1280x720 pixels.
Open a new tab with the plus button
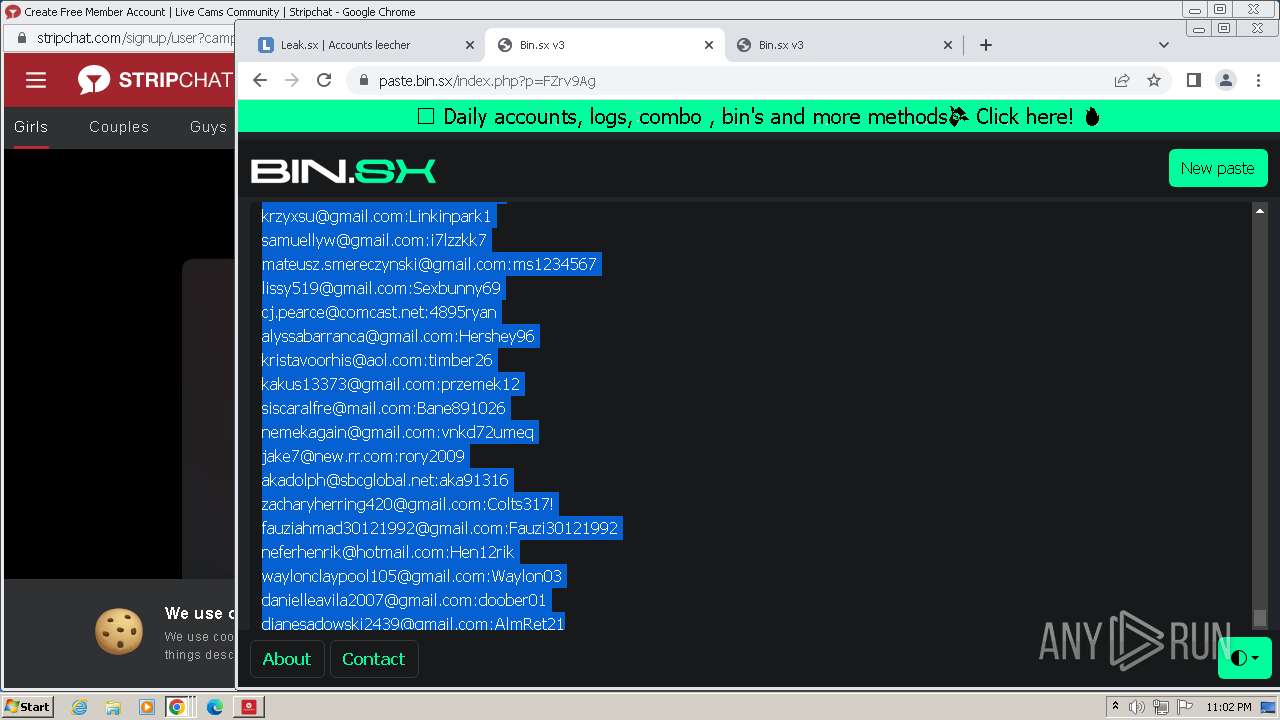pyautogui.click(x=986, y=45)
